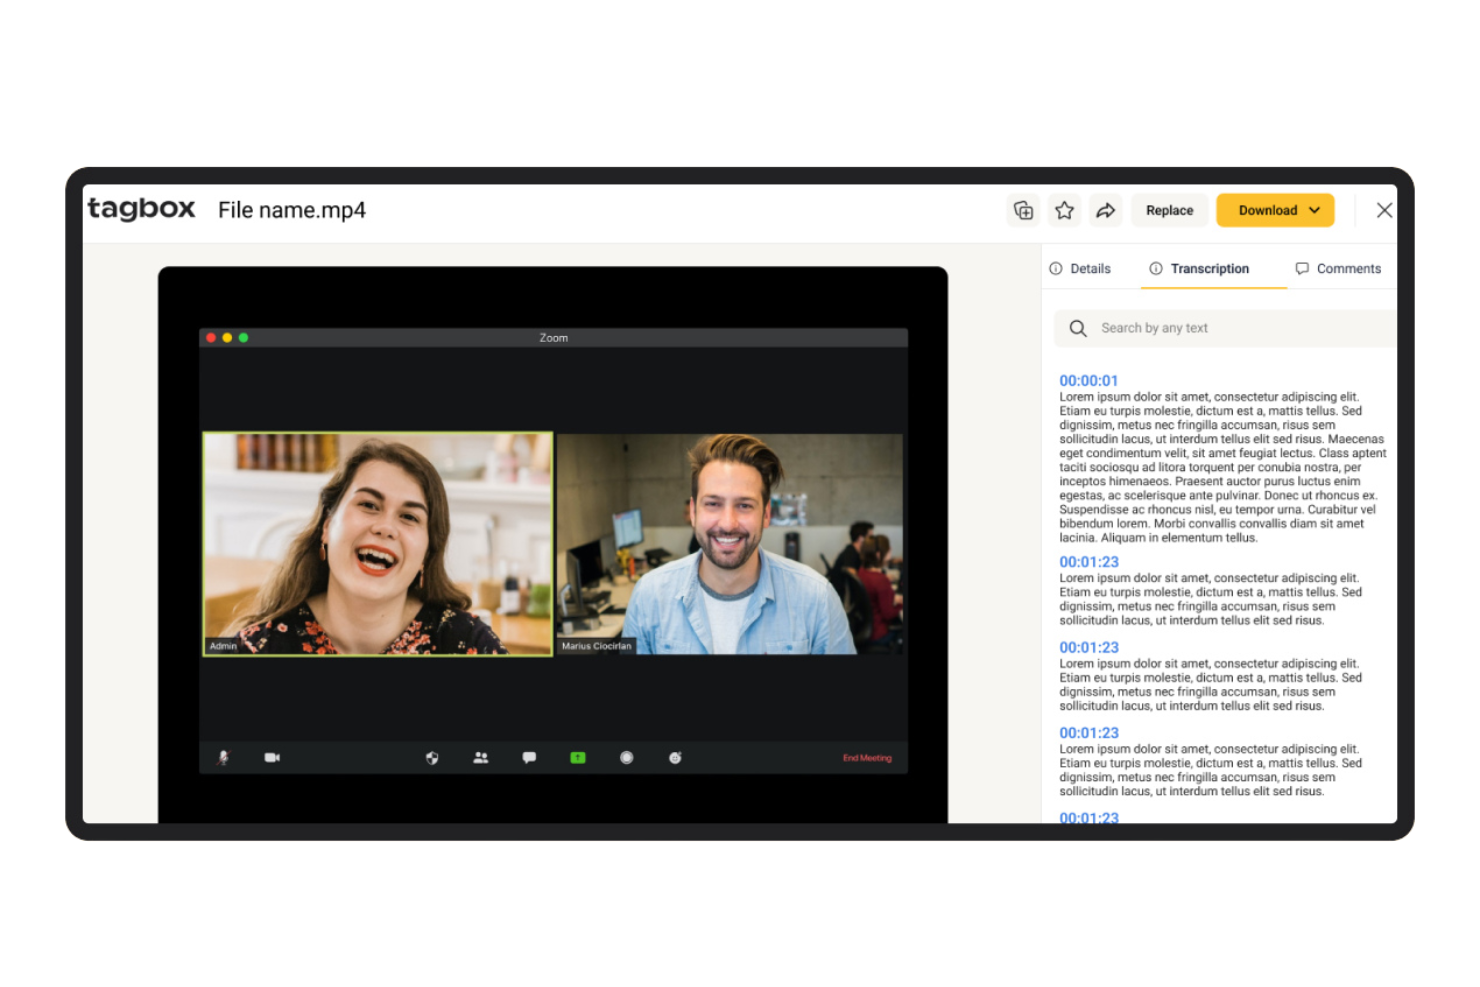This screenshot has width=1480, height=987.
Task: Jump to timestamp 00:00:01
Action: tap(1089, 380)
